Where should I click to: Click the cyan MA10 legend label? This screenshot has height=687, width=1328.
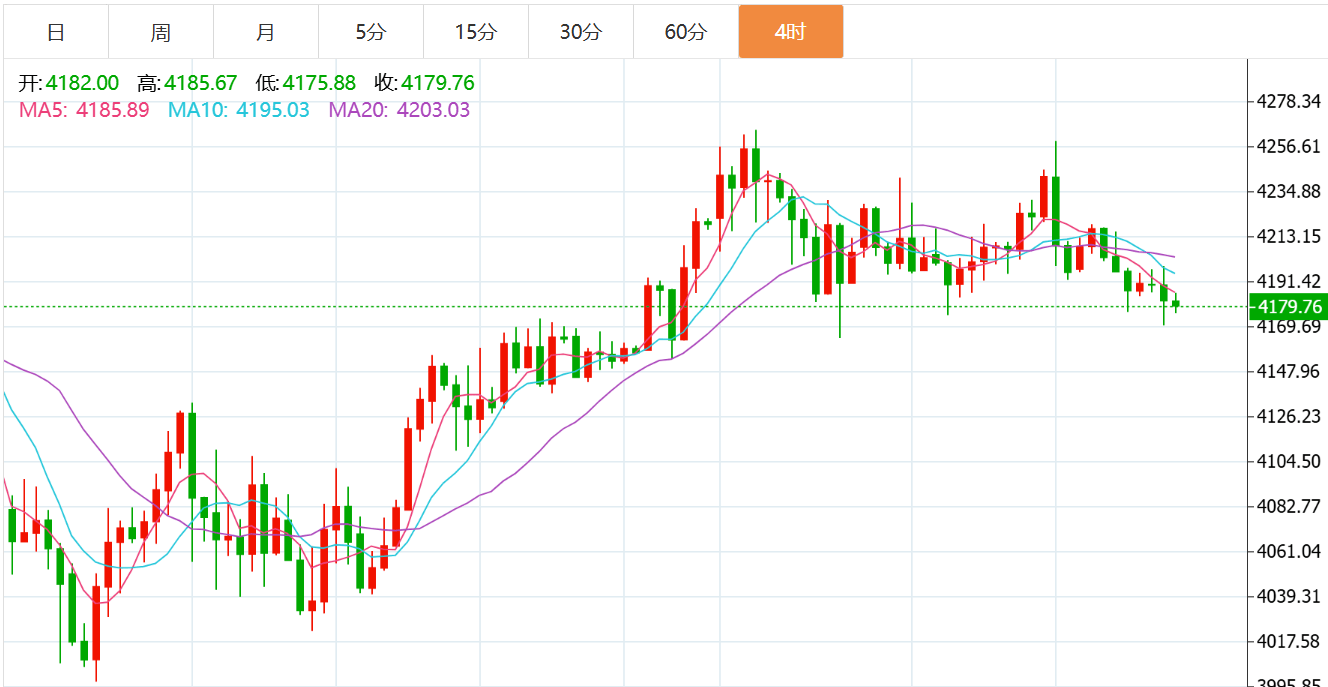pyautogui.click(x=239, y=110)
